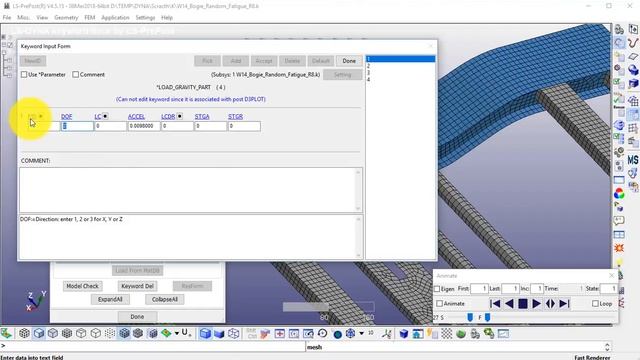The width and height of the screenshot is (640, 360).
Task: Open the Settings menu
Action: (x=145, y=18)
